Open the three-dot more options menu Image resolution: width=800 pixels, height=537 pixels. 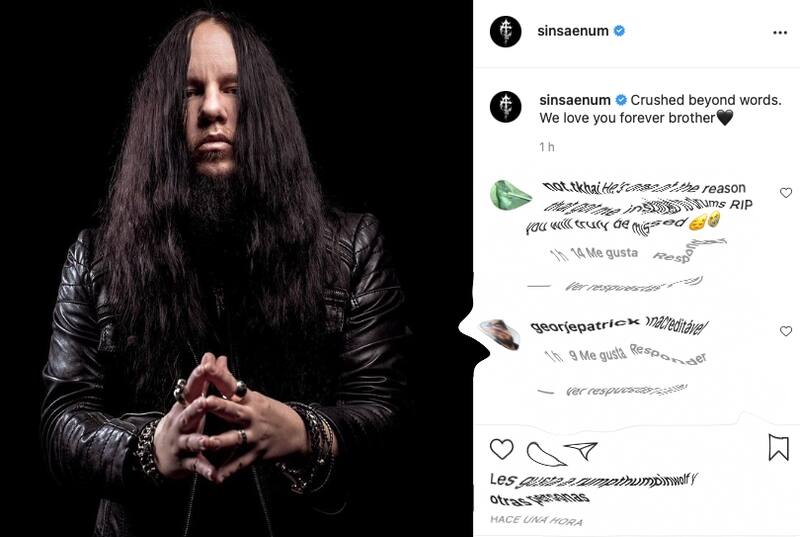tap(780, 33)
